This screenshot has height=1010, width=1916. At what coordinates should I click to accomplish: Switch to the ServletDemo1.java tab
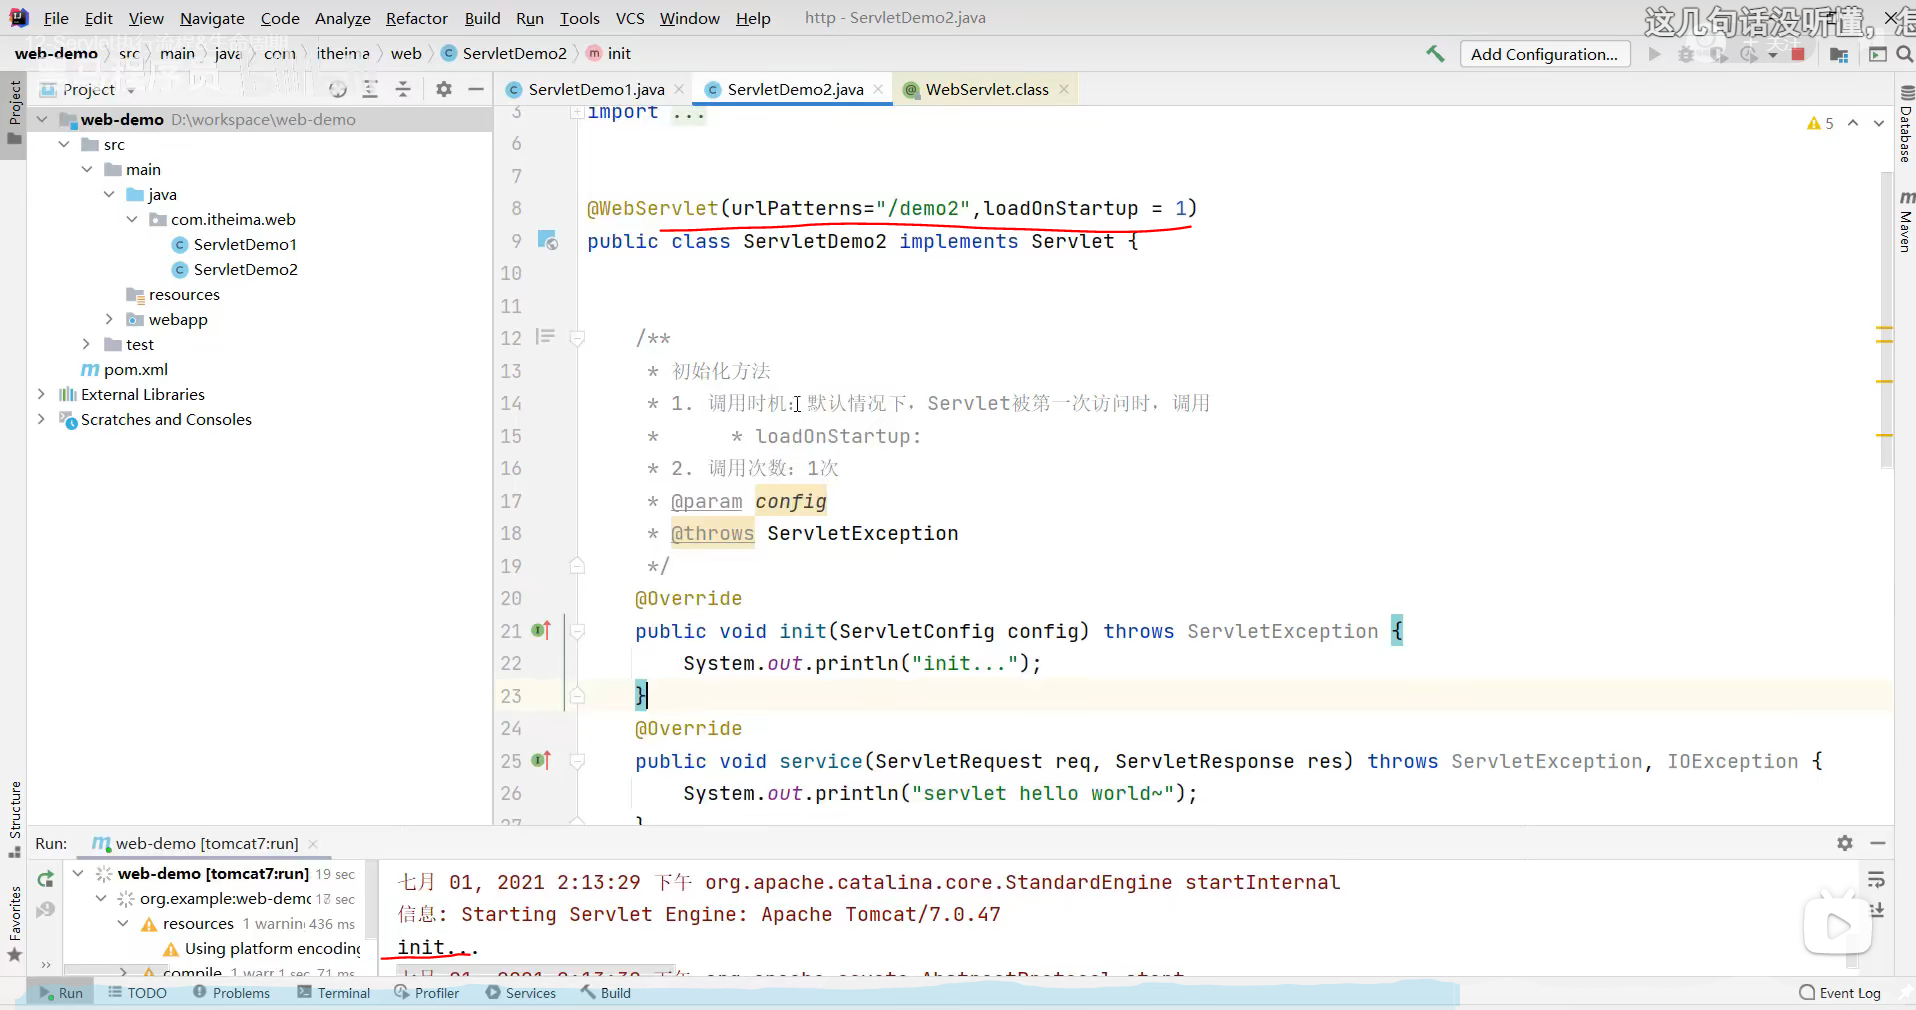click(595, 90)
